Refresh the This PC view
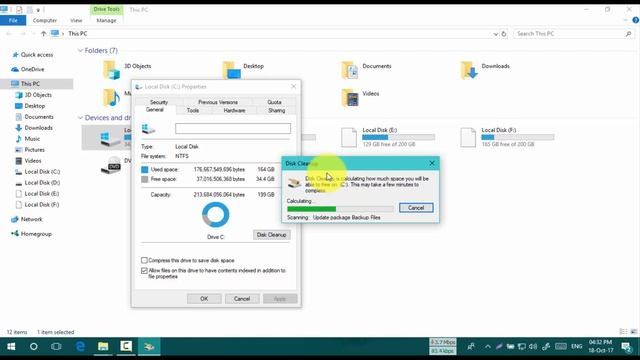 [x=504, y=34]
